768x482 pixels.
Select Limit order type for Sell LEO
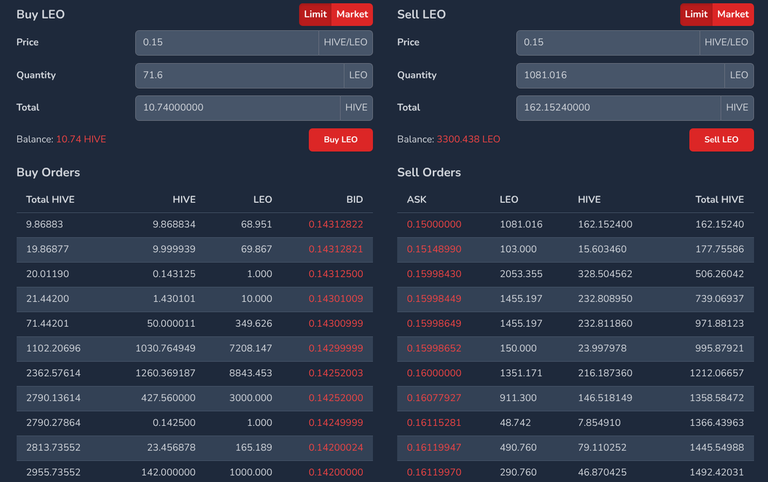point(696,14)
